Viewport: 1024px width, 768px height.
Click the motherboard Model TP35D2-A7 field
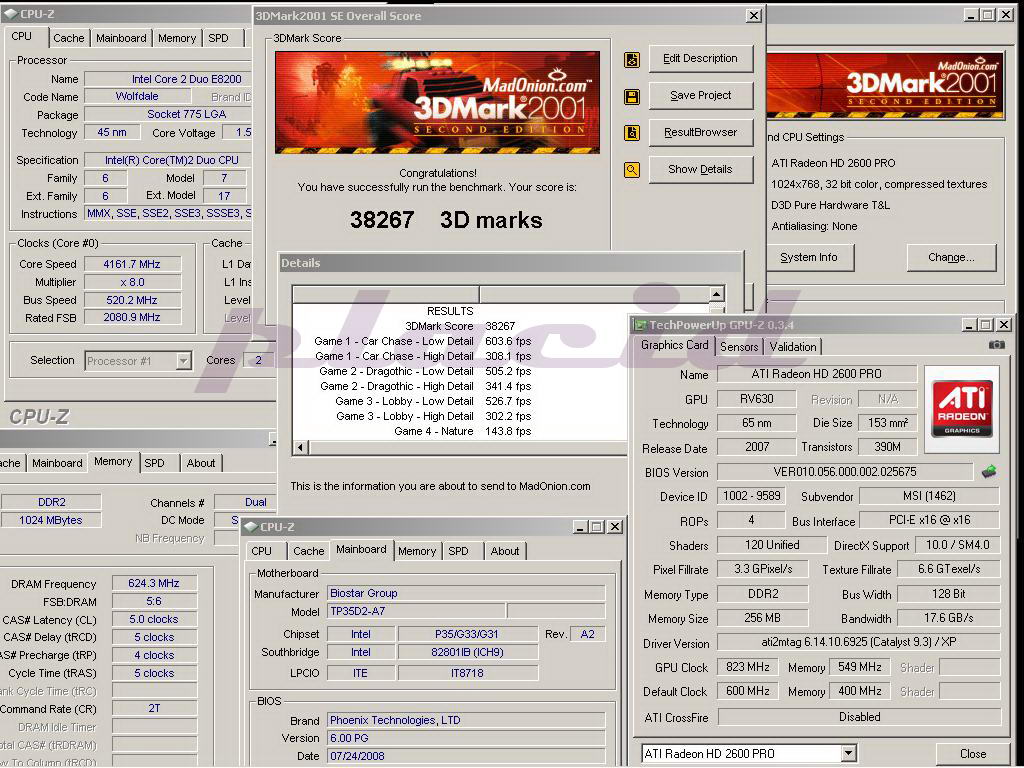(x=416, y=611)
